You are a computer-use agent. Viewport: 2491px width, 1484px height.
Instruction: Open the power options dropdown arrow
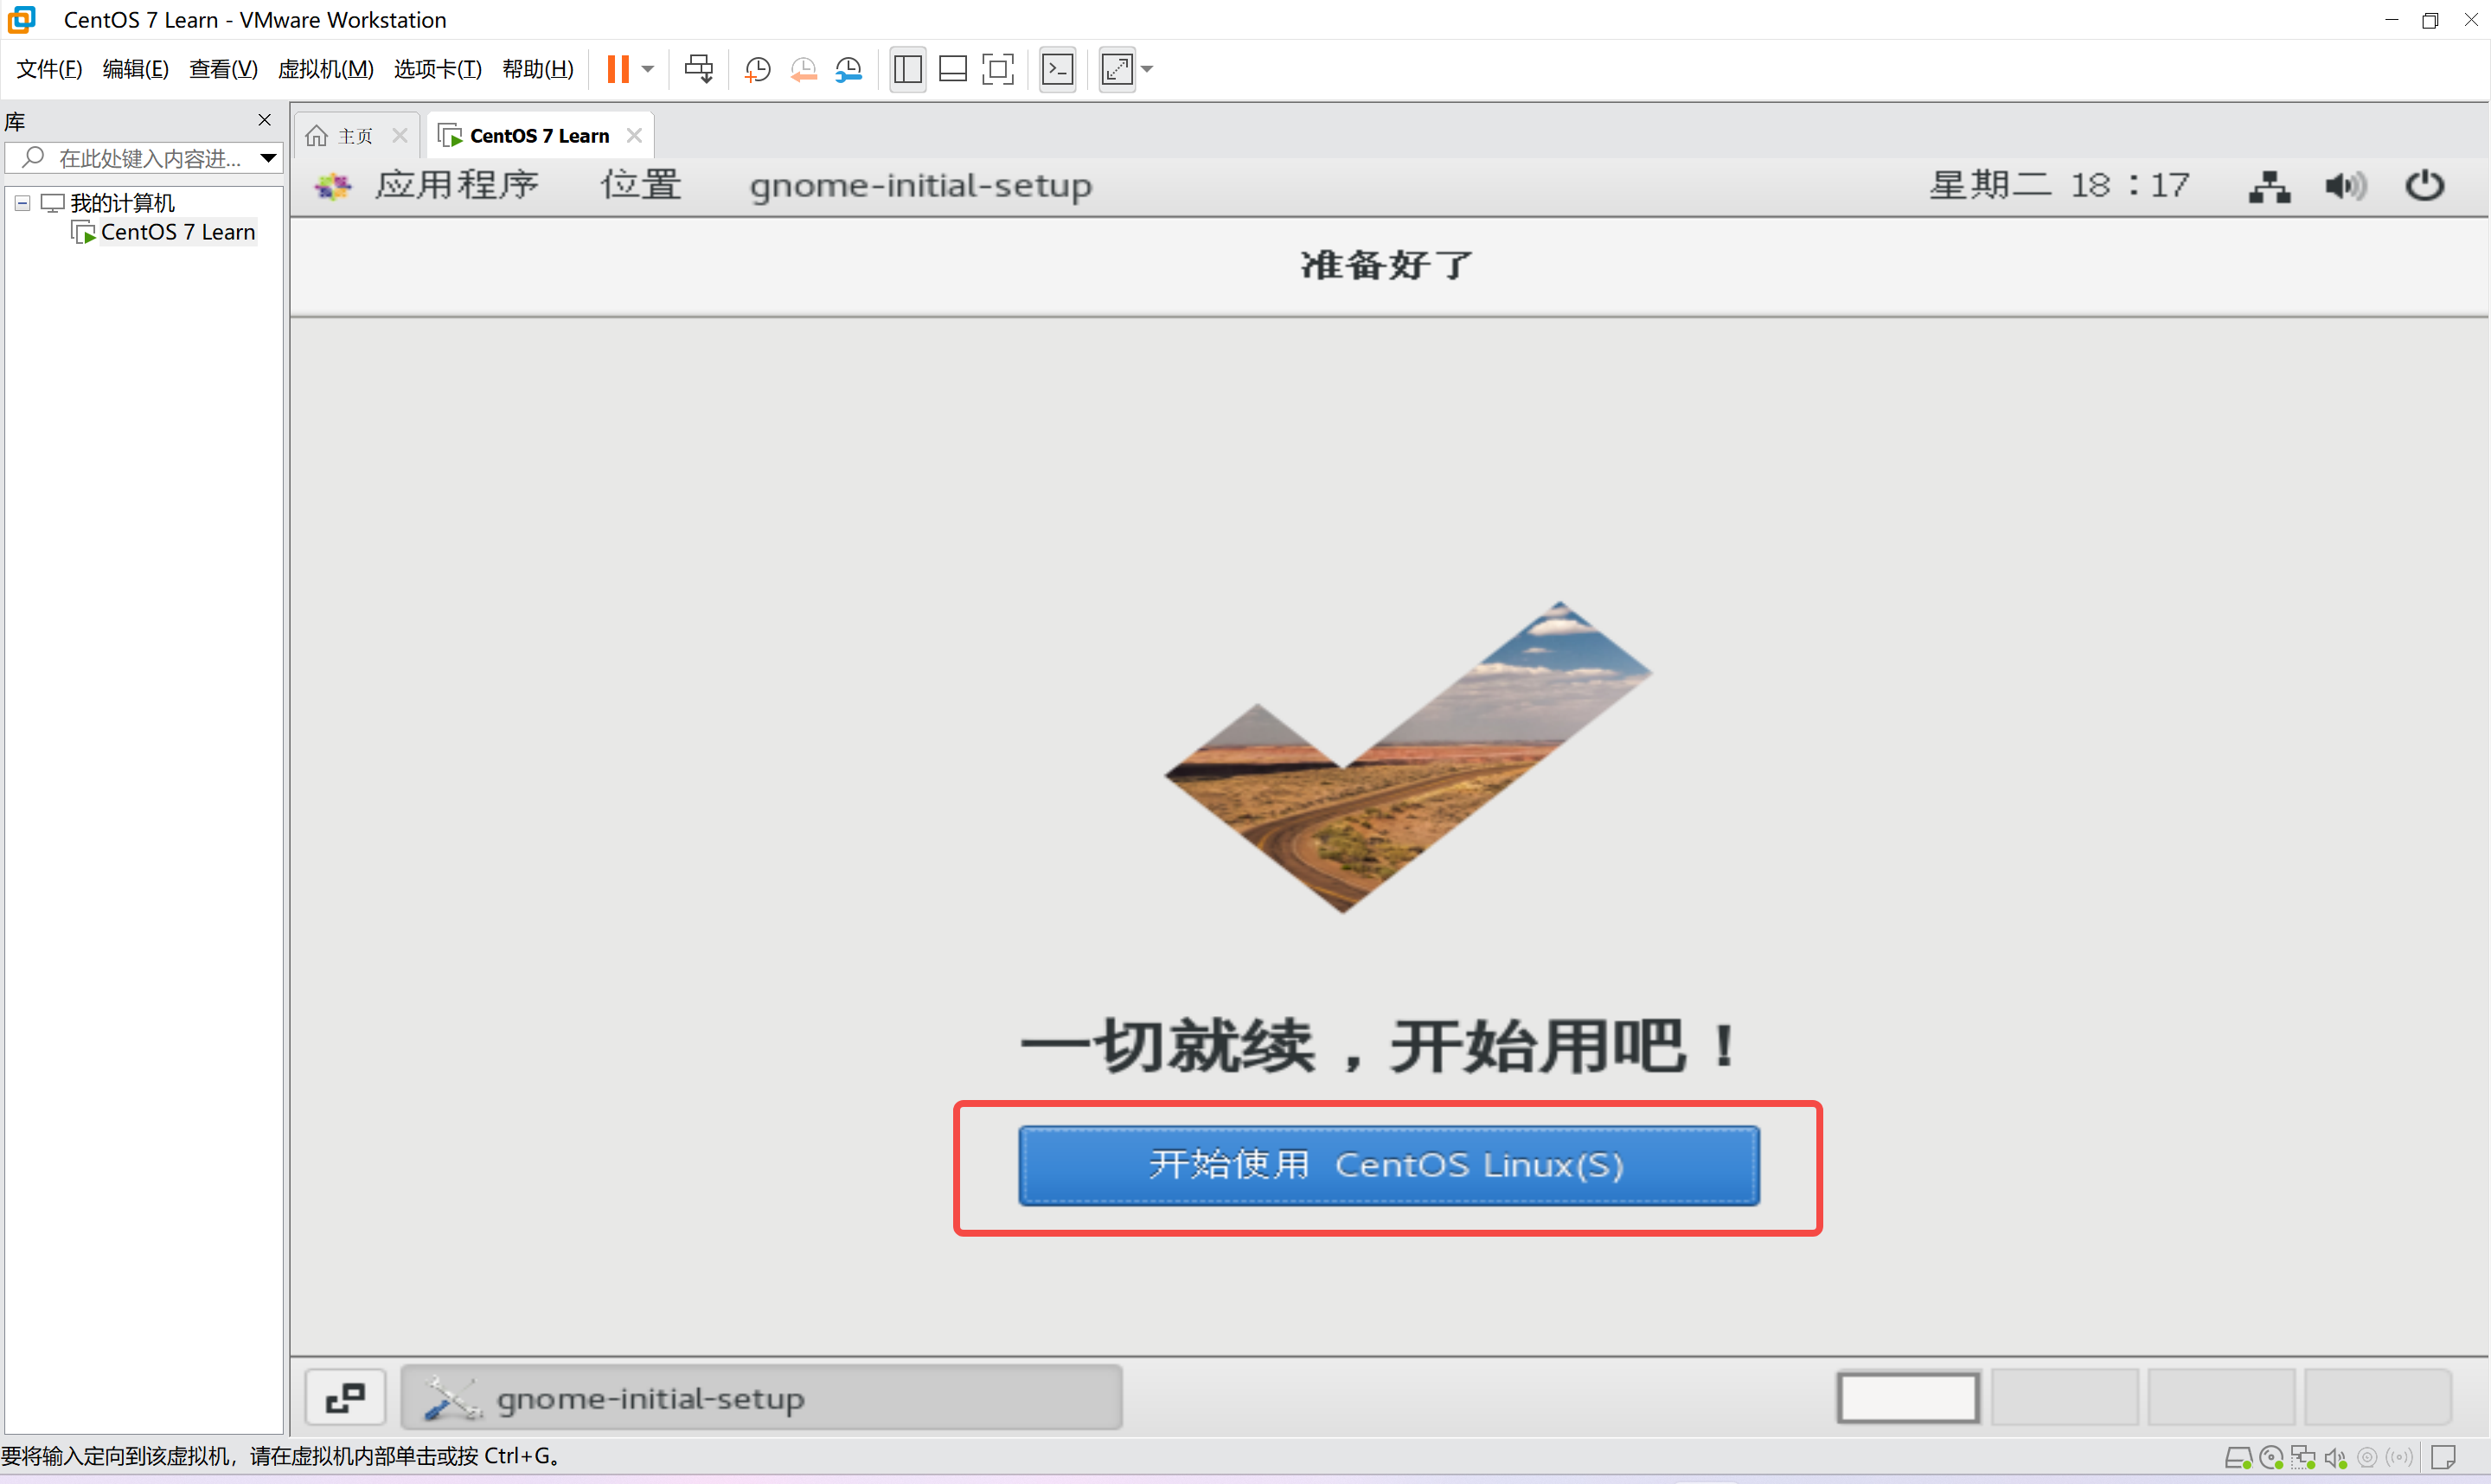[648, 69]
